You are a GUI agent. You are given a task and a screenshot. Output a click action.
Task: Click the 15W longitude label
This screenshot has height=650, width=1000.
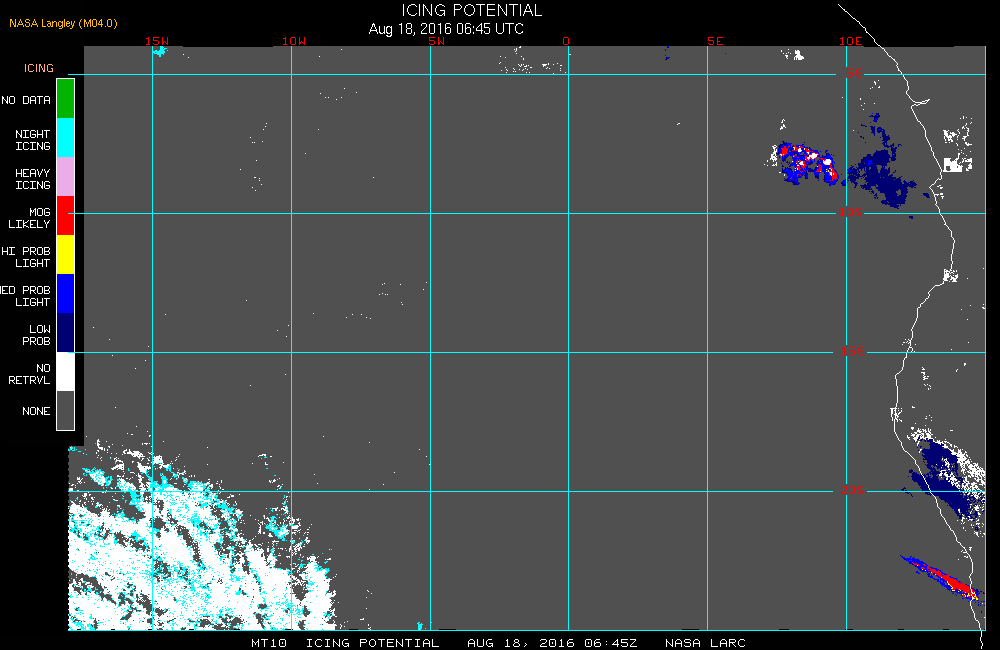pyautogui.click(x=157, y=41)
